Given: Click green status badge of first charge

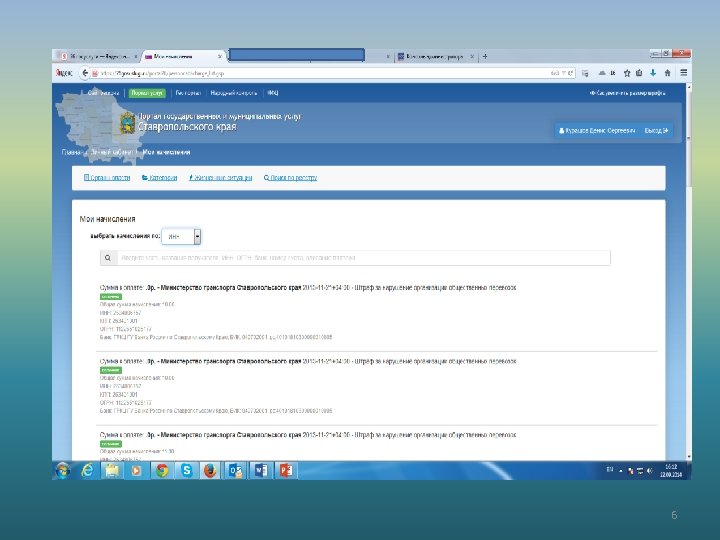Looking at the screenshot, I should coord(111,297).
